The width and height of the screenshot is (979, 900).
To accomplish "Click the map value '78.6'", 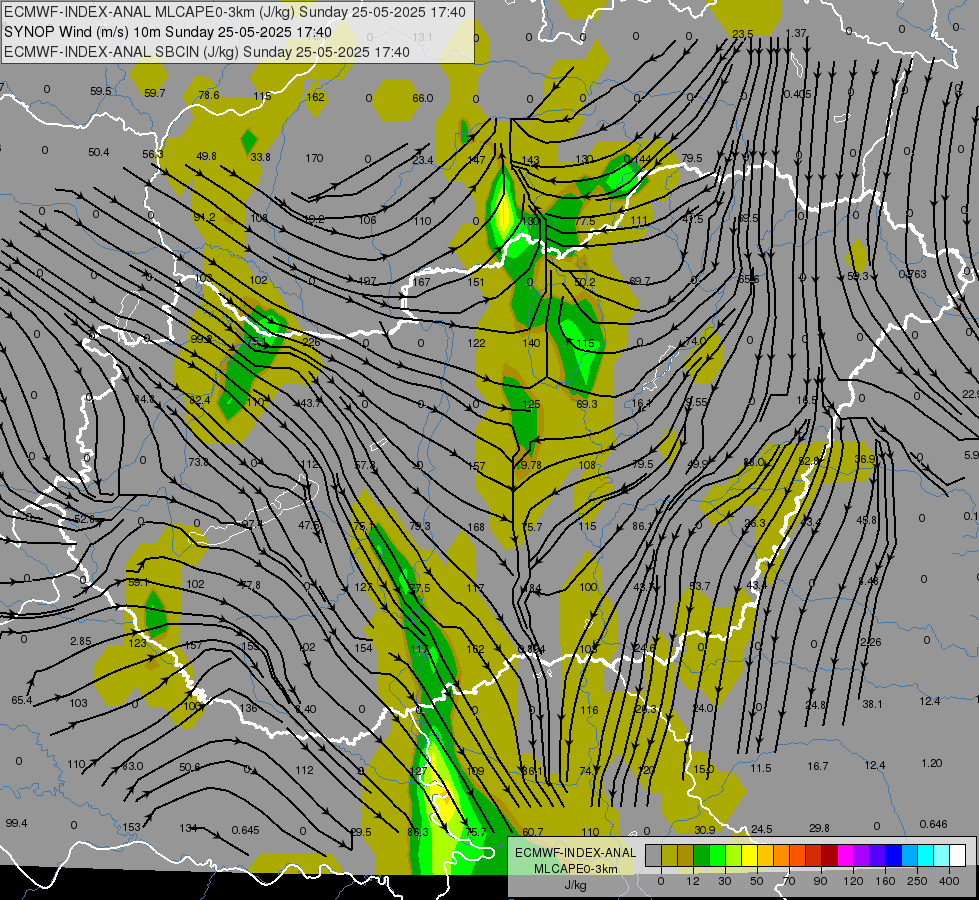I will (x=209, y=95).
